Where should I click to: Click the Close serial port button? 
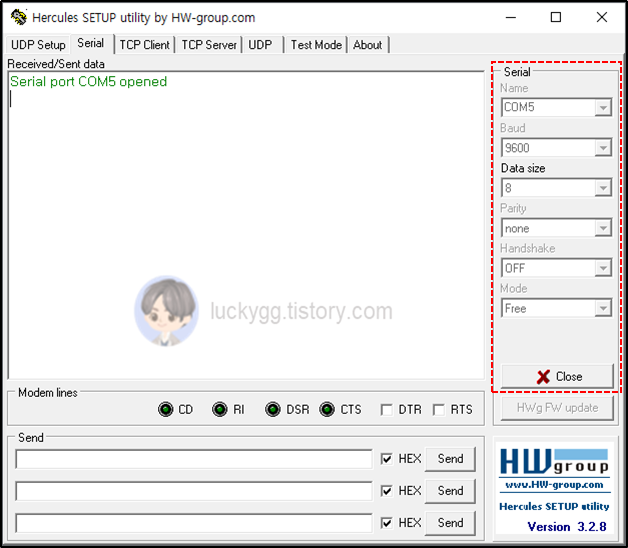[x=557, y=376]
